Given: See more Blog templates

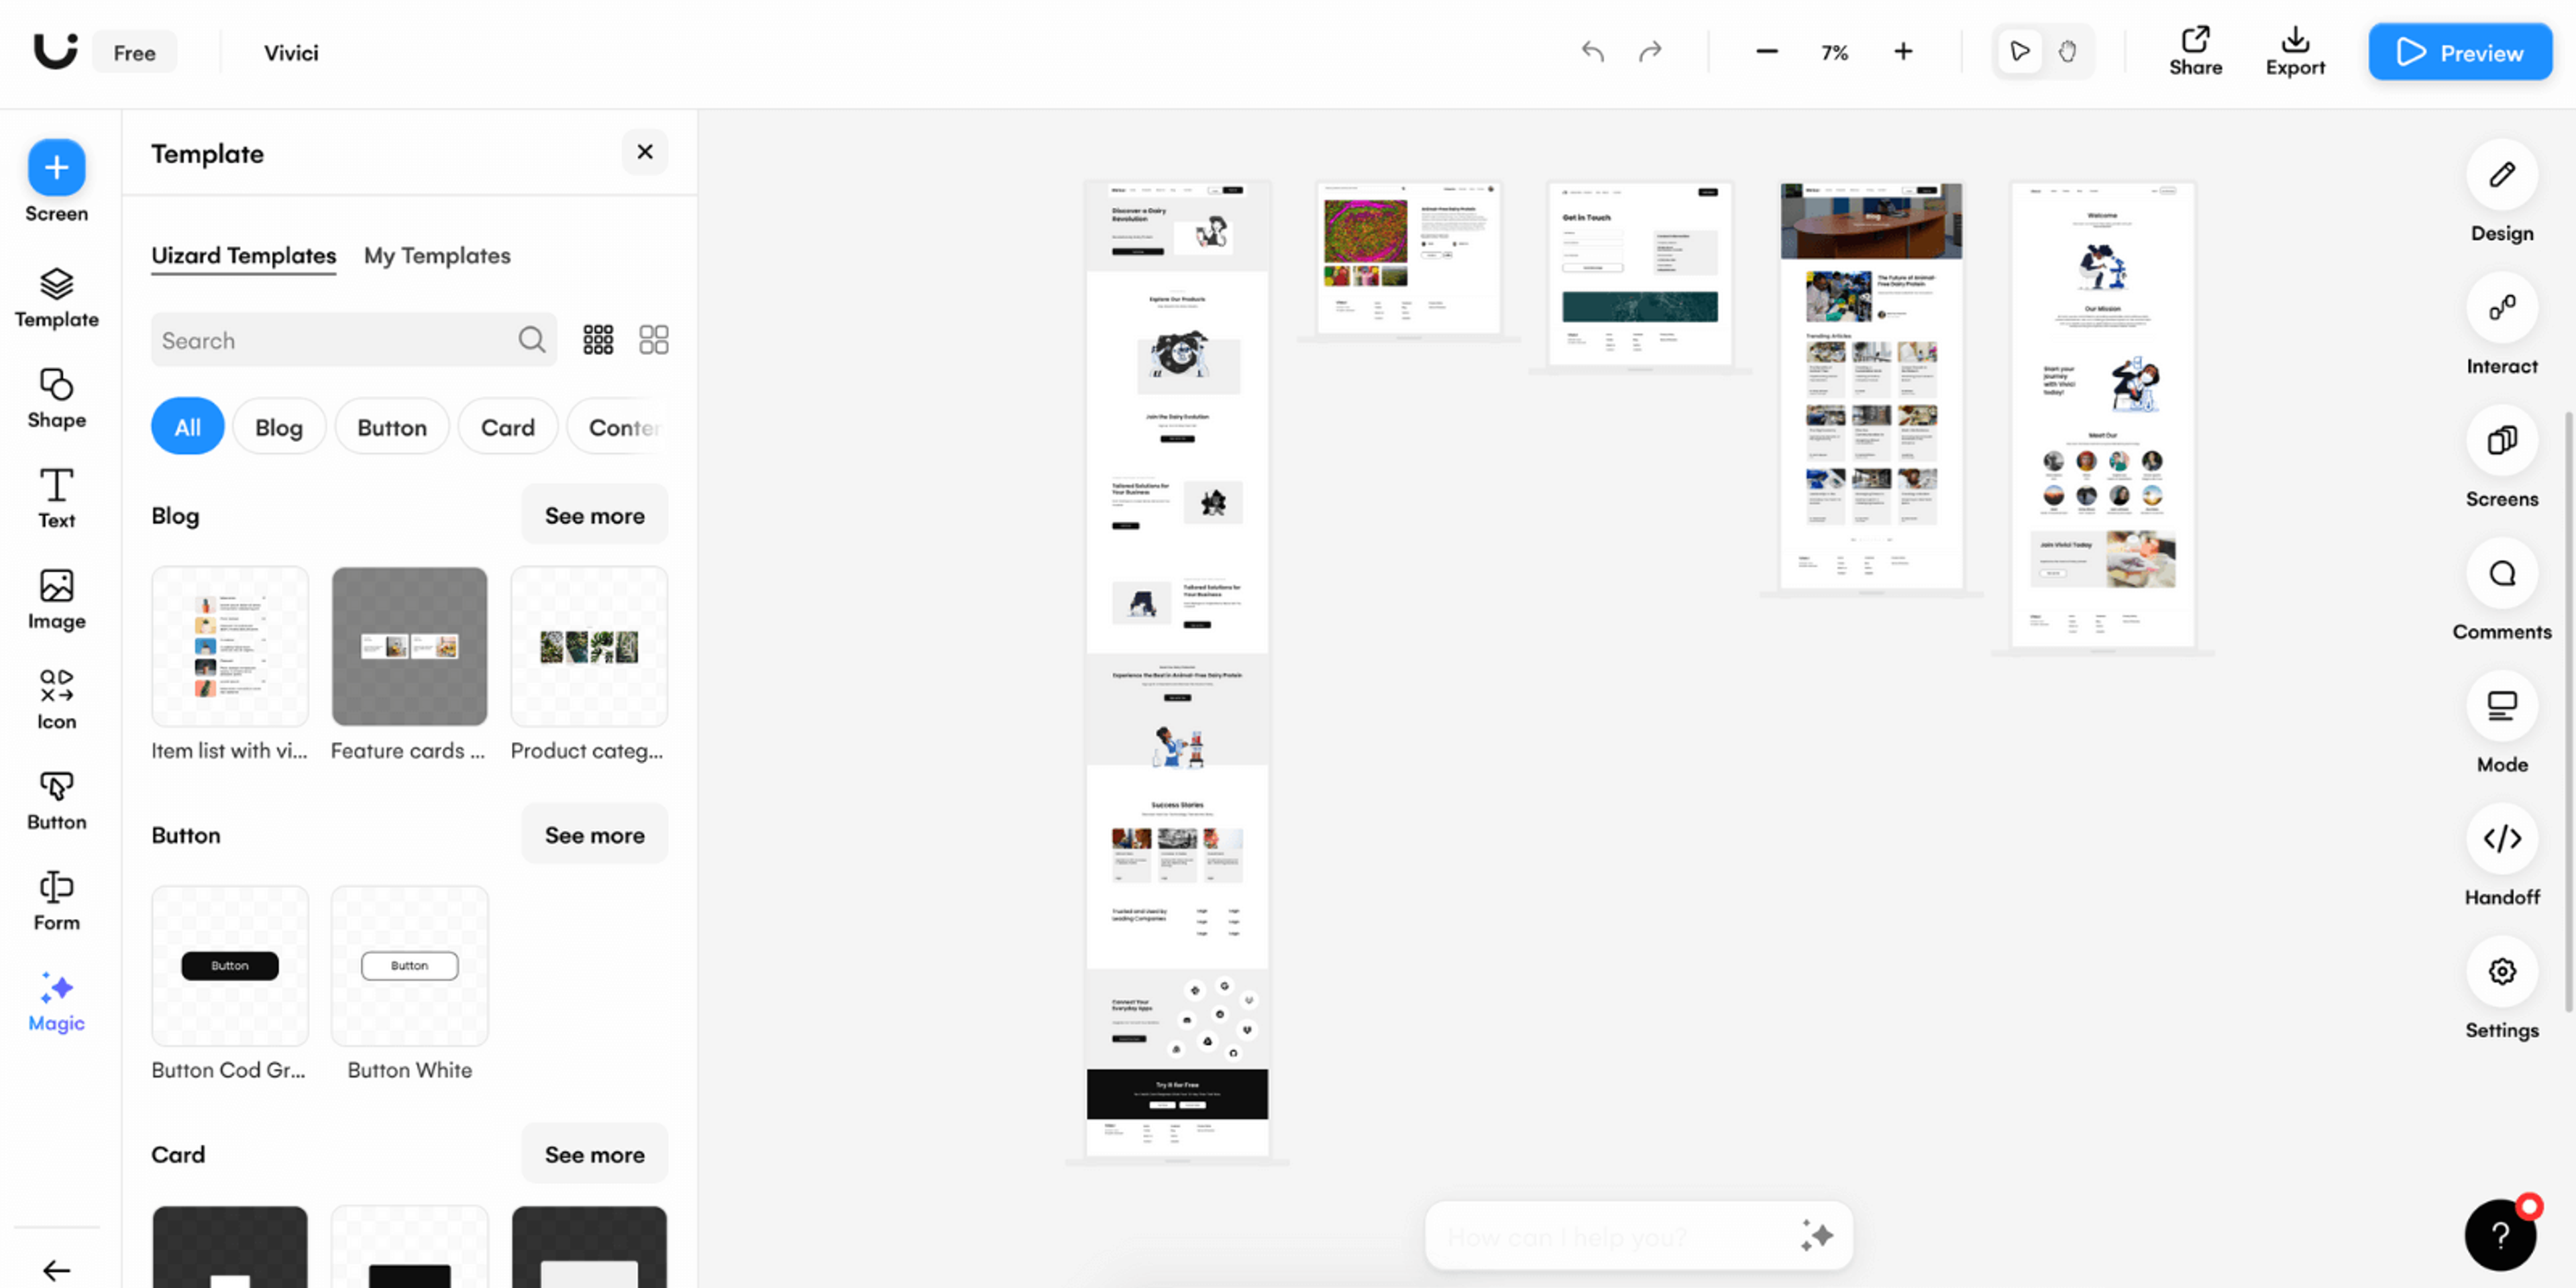Looking at the screenshot, I should tap(594, 516).
